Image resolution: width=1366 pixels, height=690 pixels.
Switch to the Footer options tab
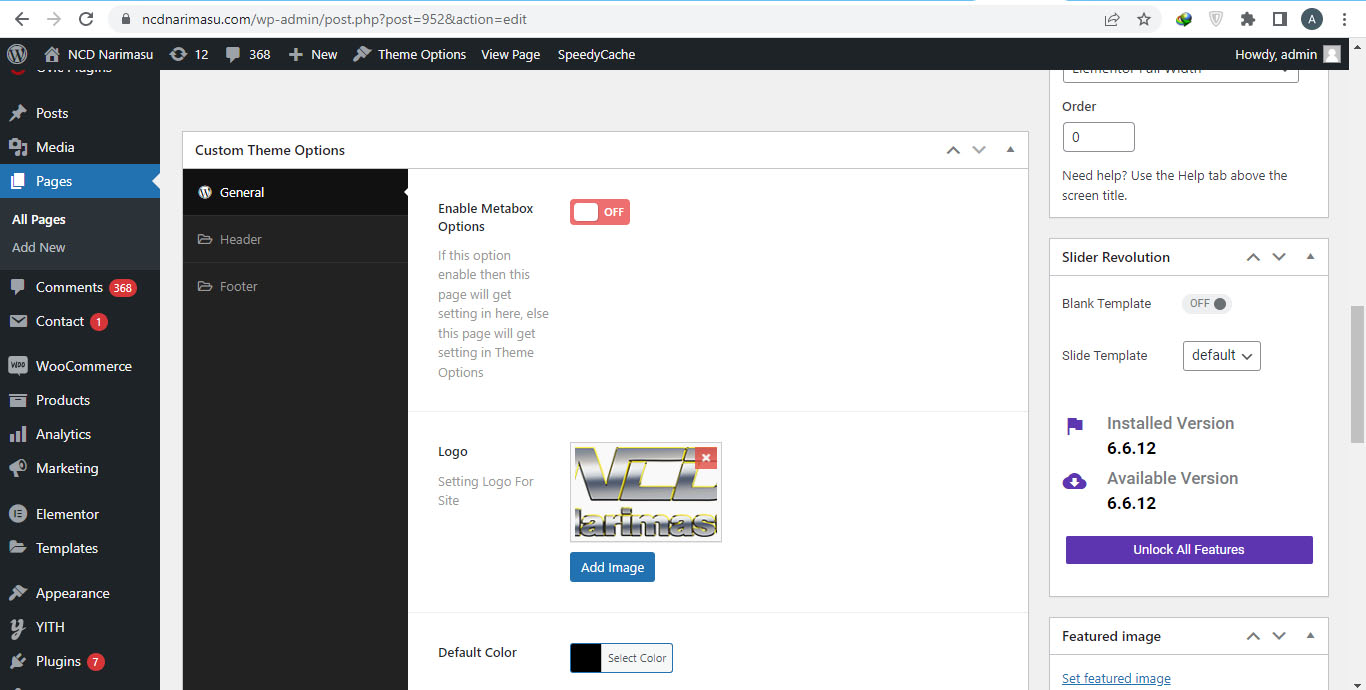point(295,286)
